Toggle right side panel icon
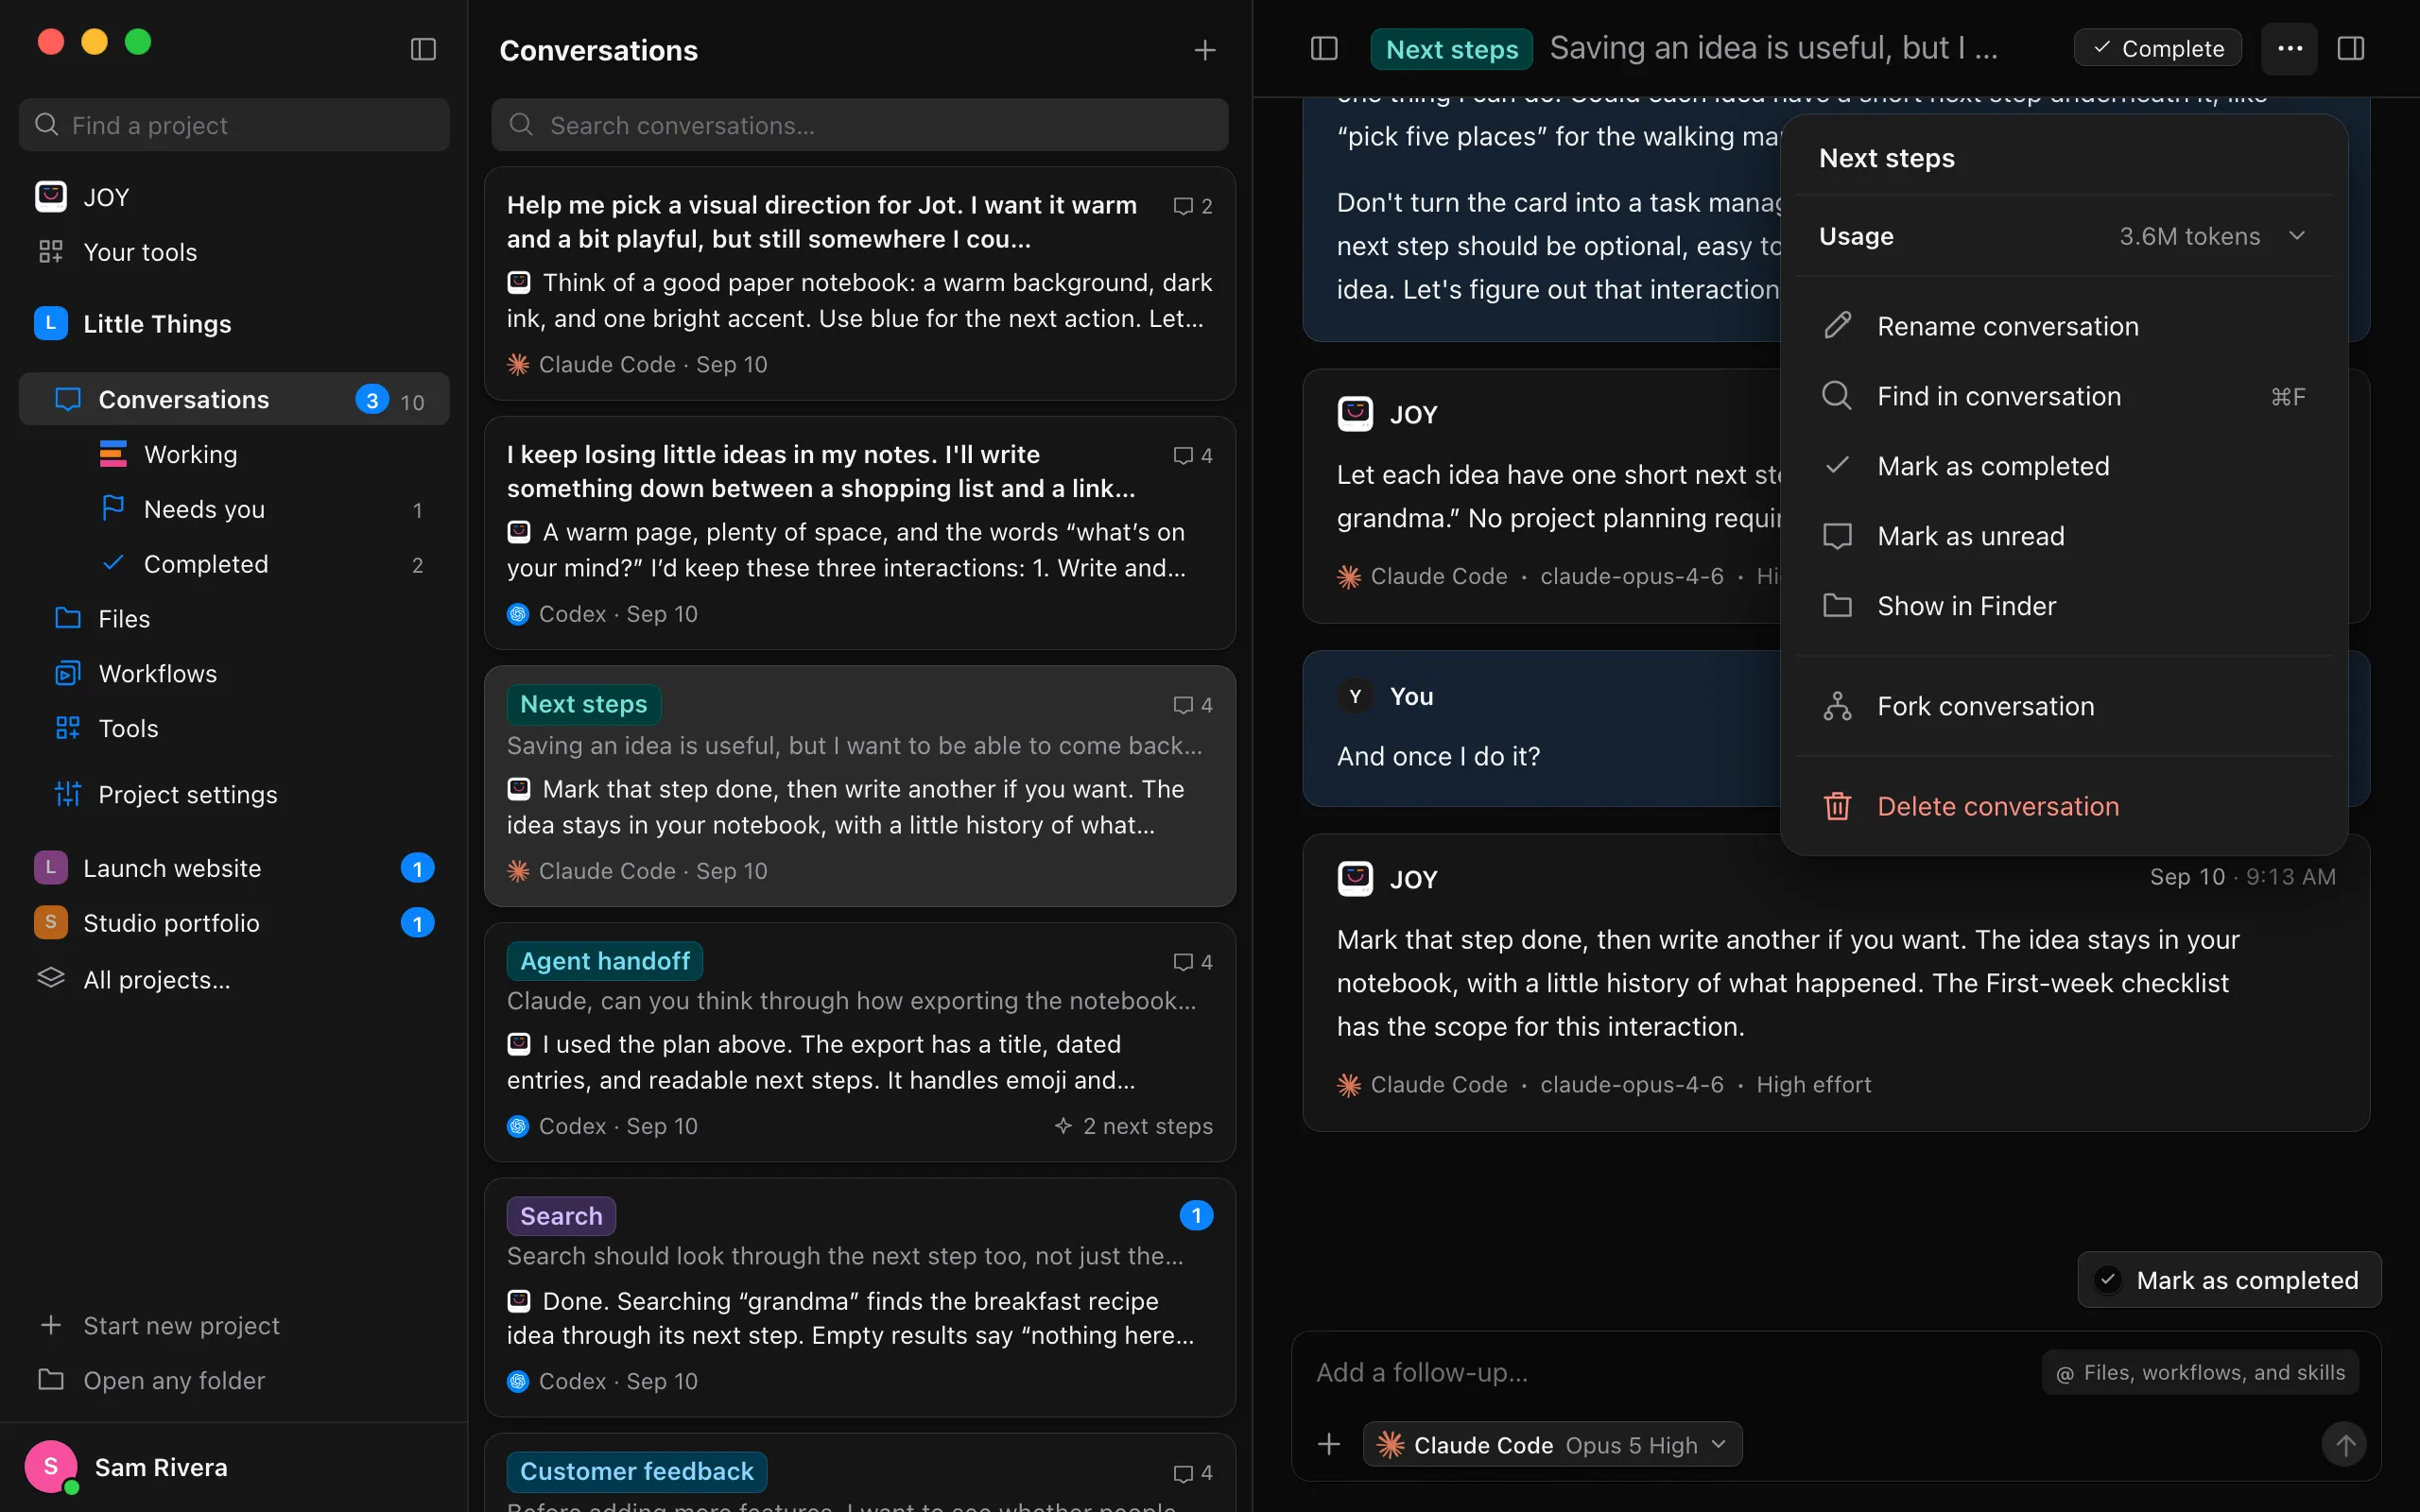2420x1512 pixels. (x=2351, y=48)
